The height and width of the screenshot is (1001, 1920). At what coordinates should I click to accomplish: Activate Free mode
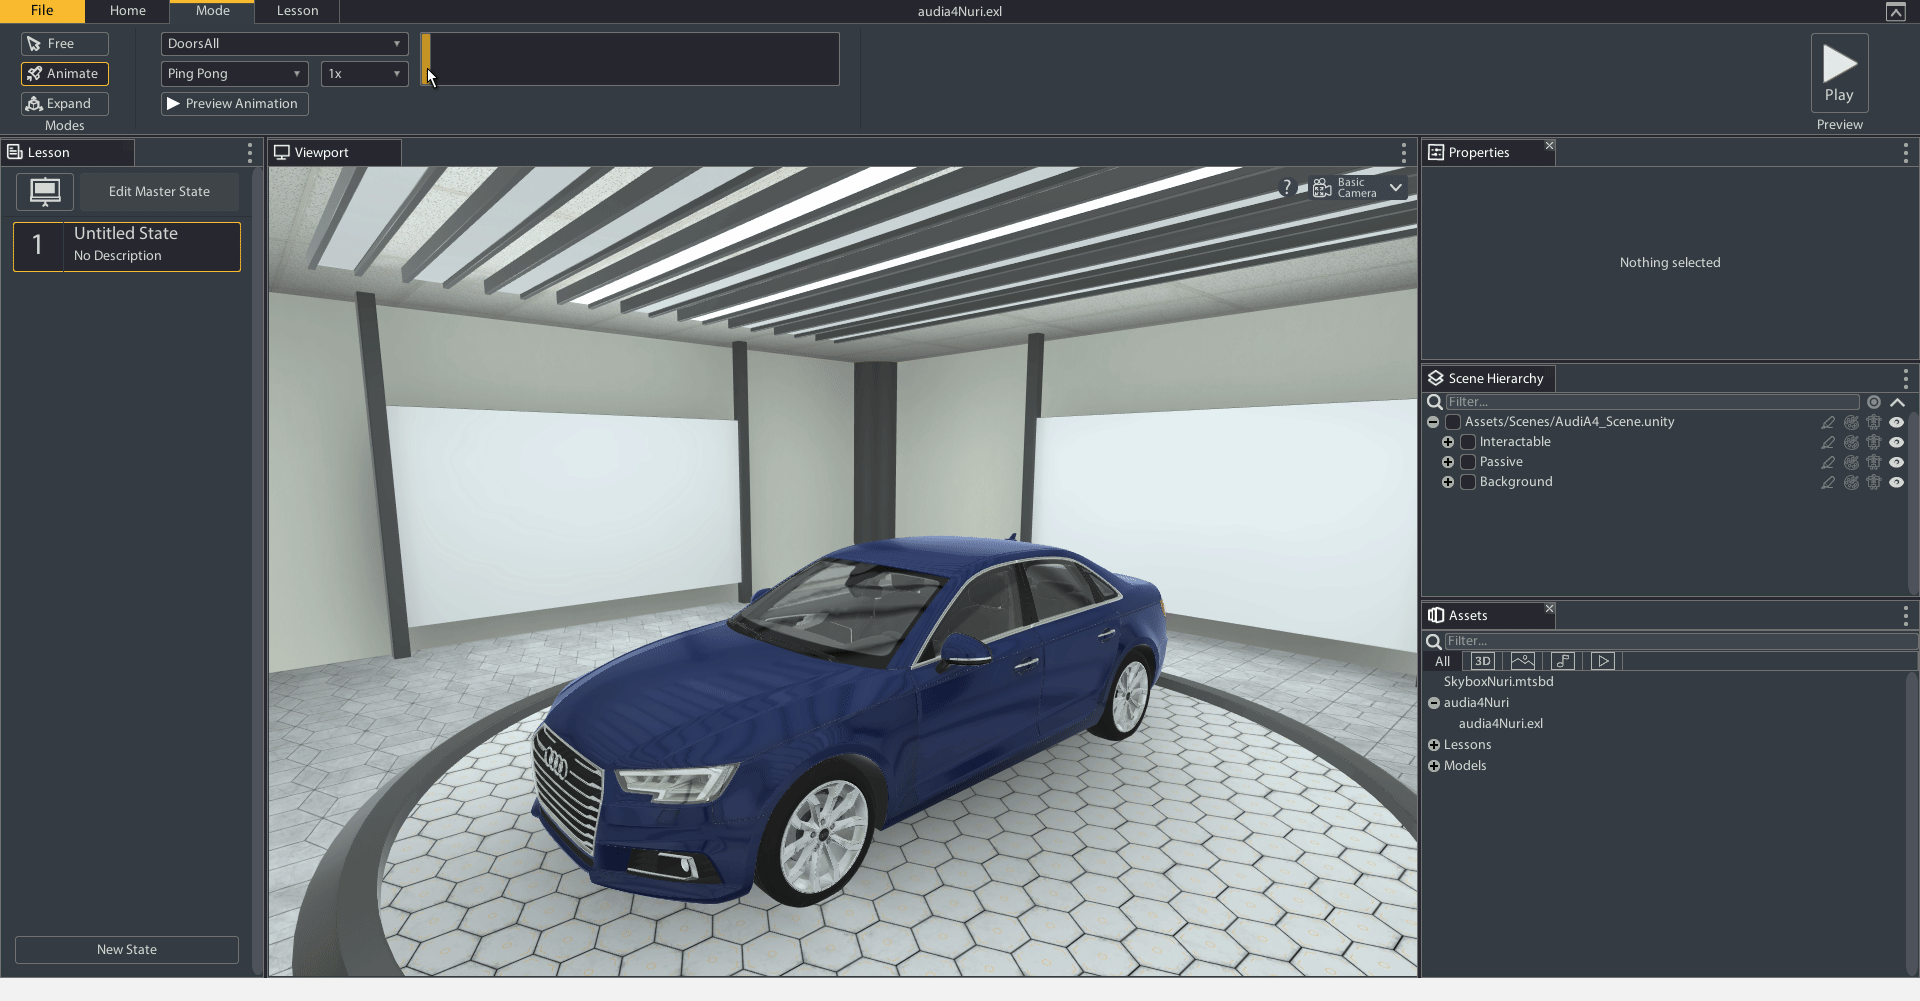point(65,44)
